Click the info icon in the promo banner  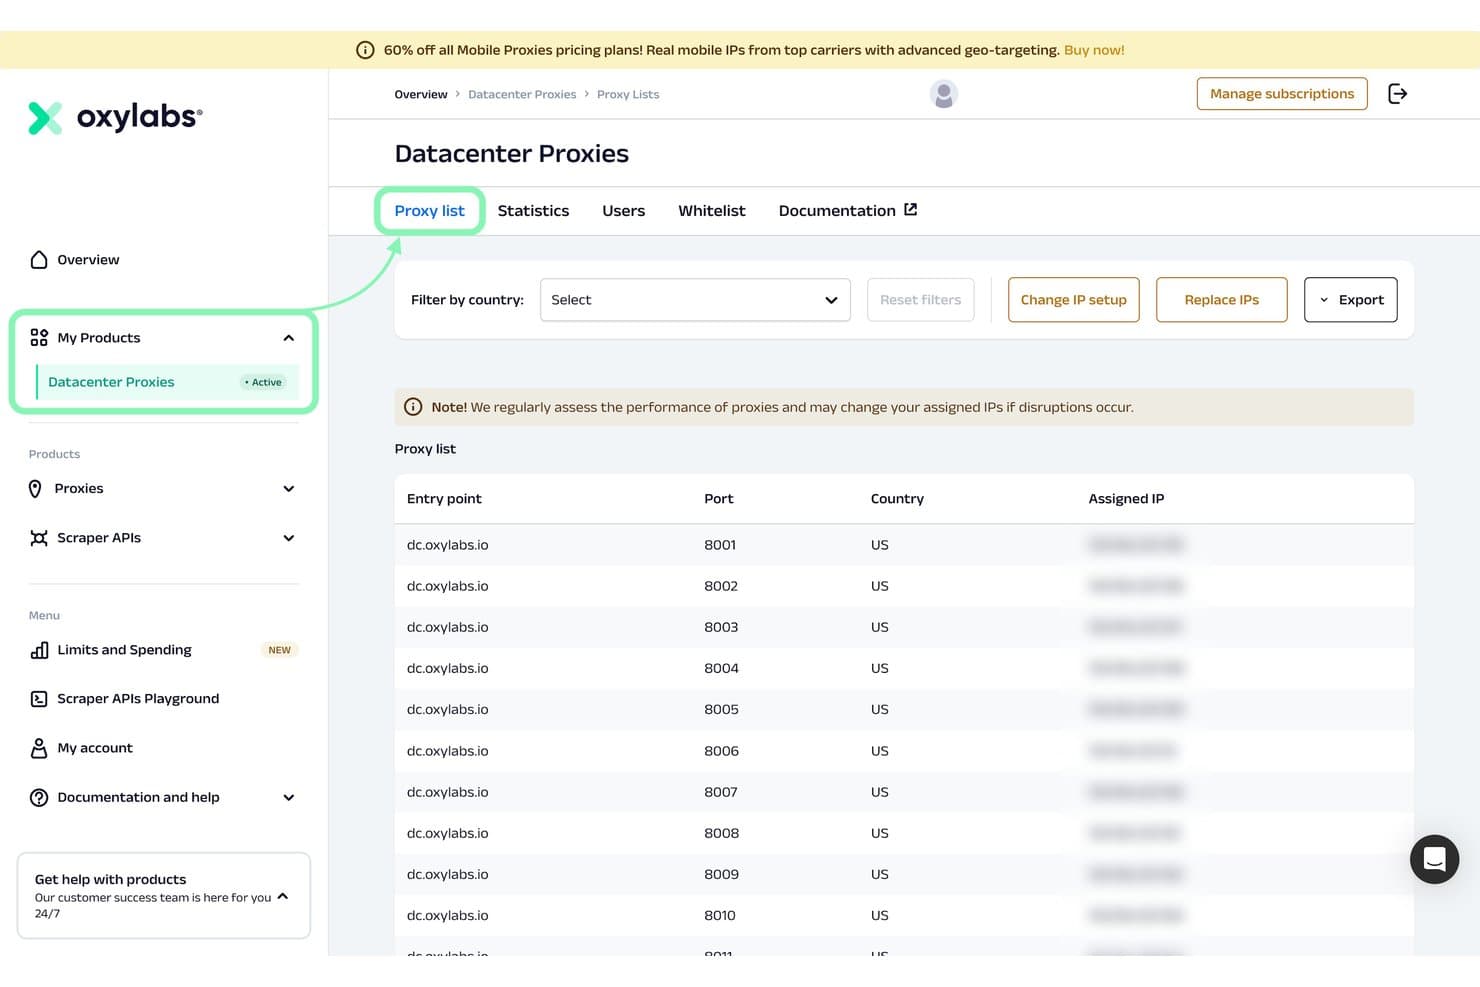pyautogui.click(x=365, y=50)
